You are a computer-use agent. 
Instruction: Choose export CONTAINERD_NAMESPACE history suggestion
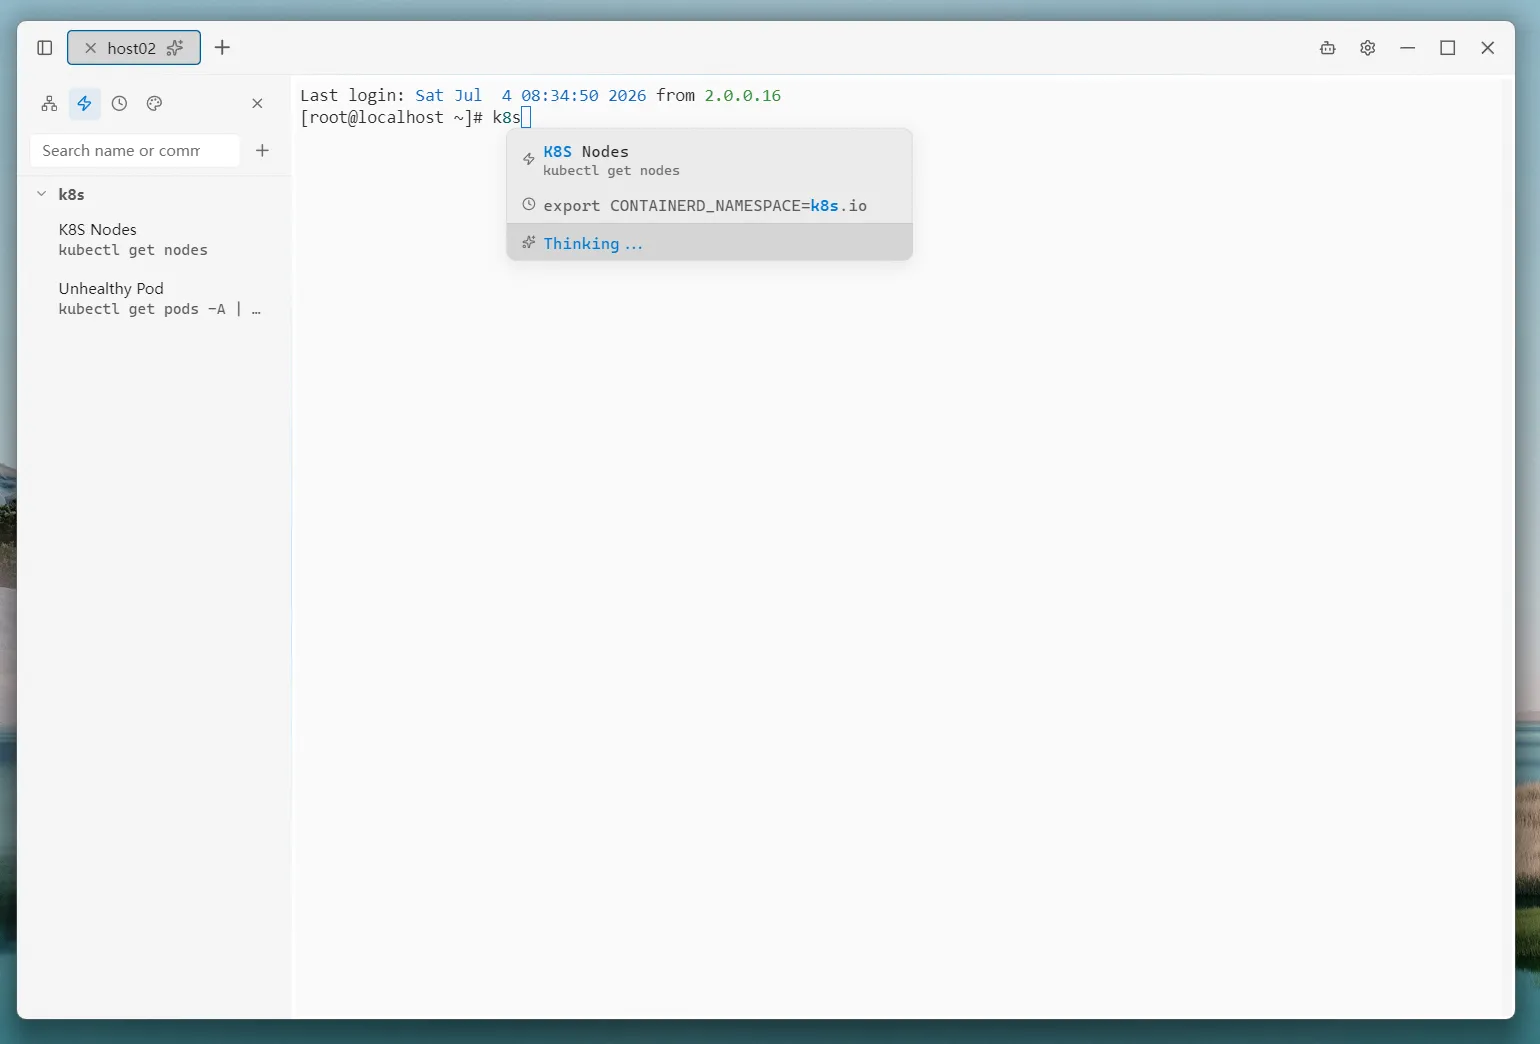(710, 205)
